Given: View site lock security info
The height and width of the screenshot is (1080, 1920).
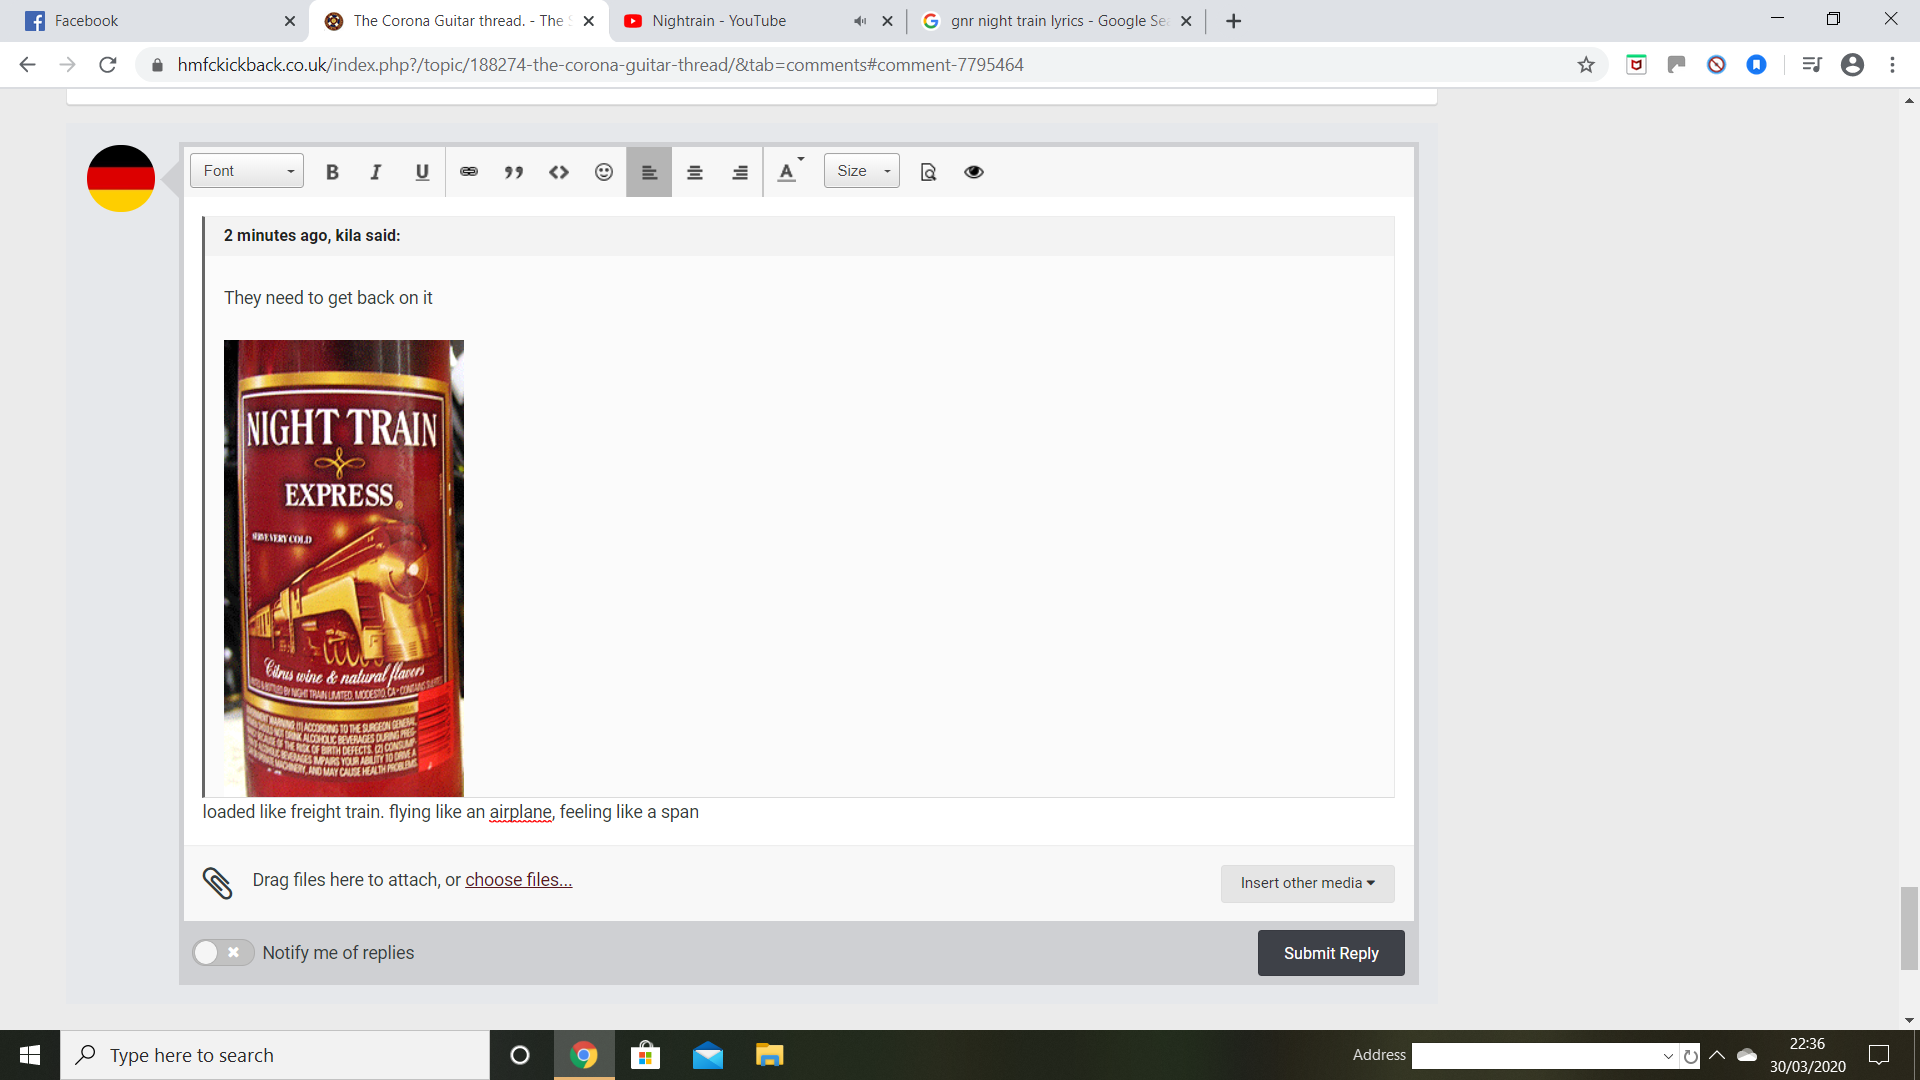Looking at the screenshot, I should (157, 65).
